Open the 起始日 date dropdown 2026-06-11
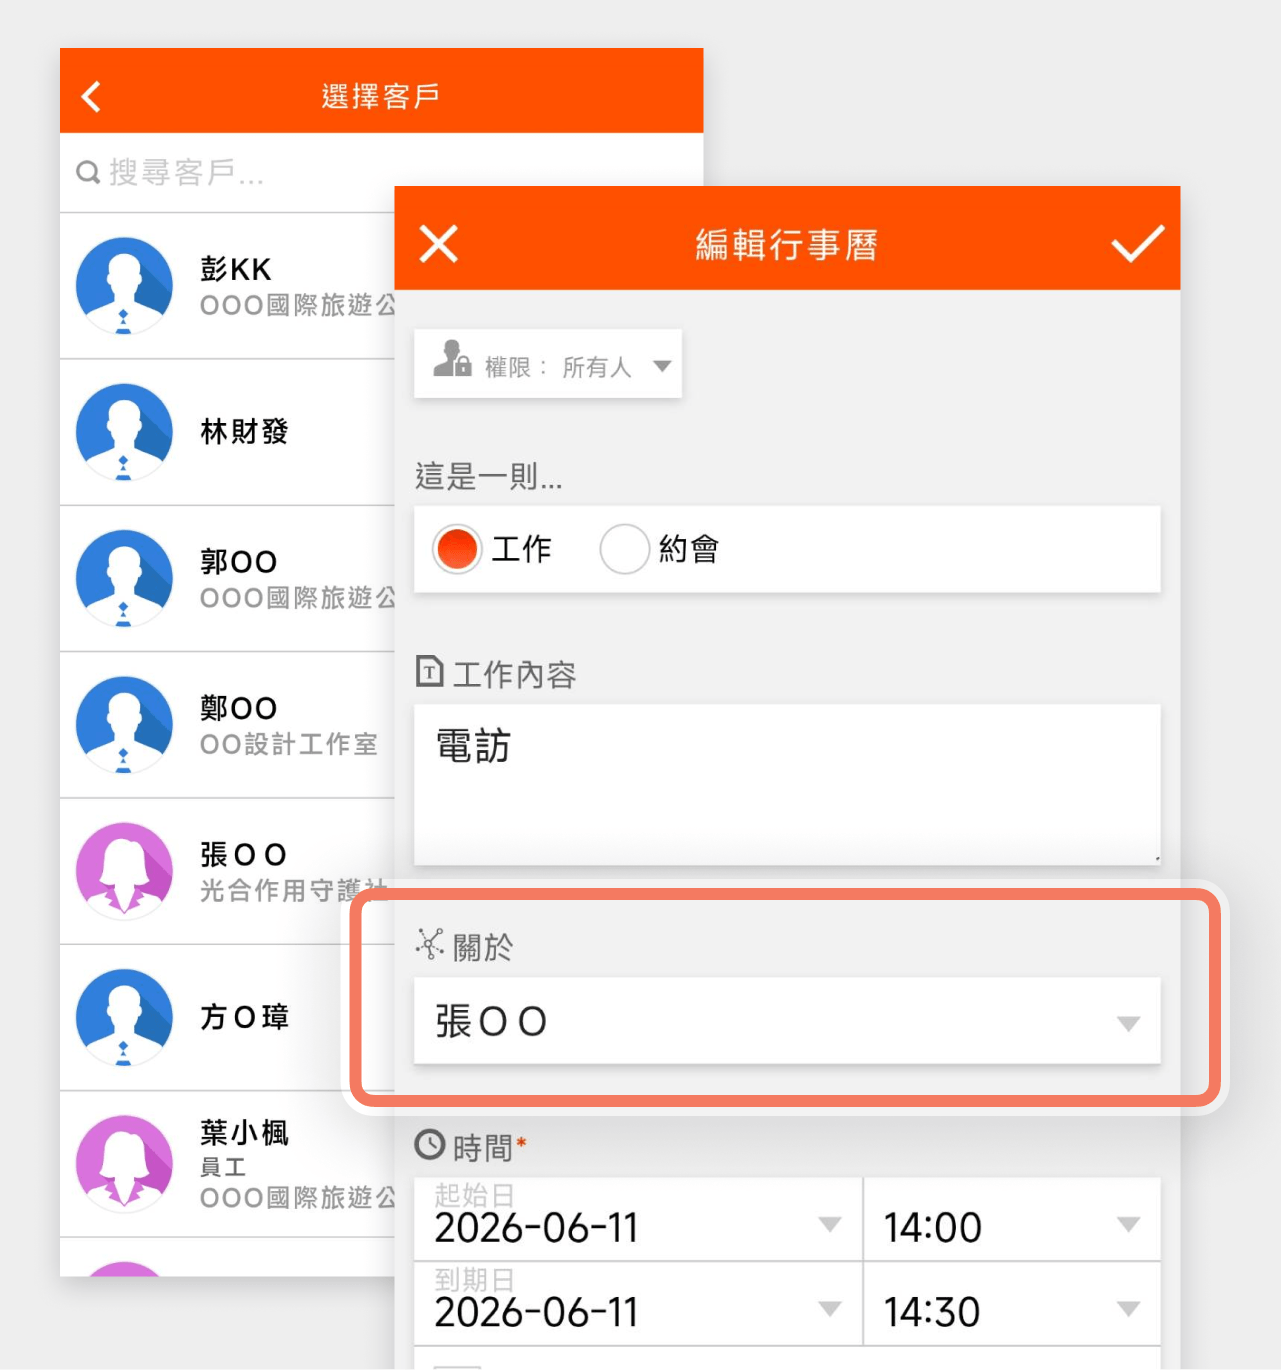 click(638, 1219)
